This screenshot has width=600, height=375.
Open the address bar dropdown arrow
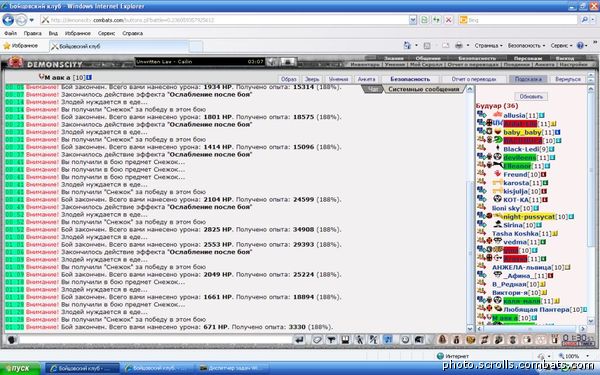pos(413,20)
